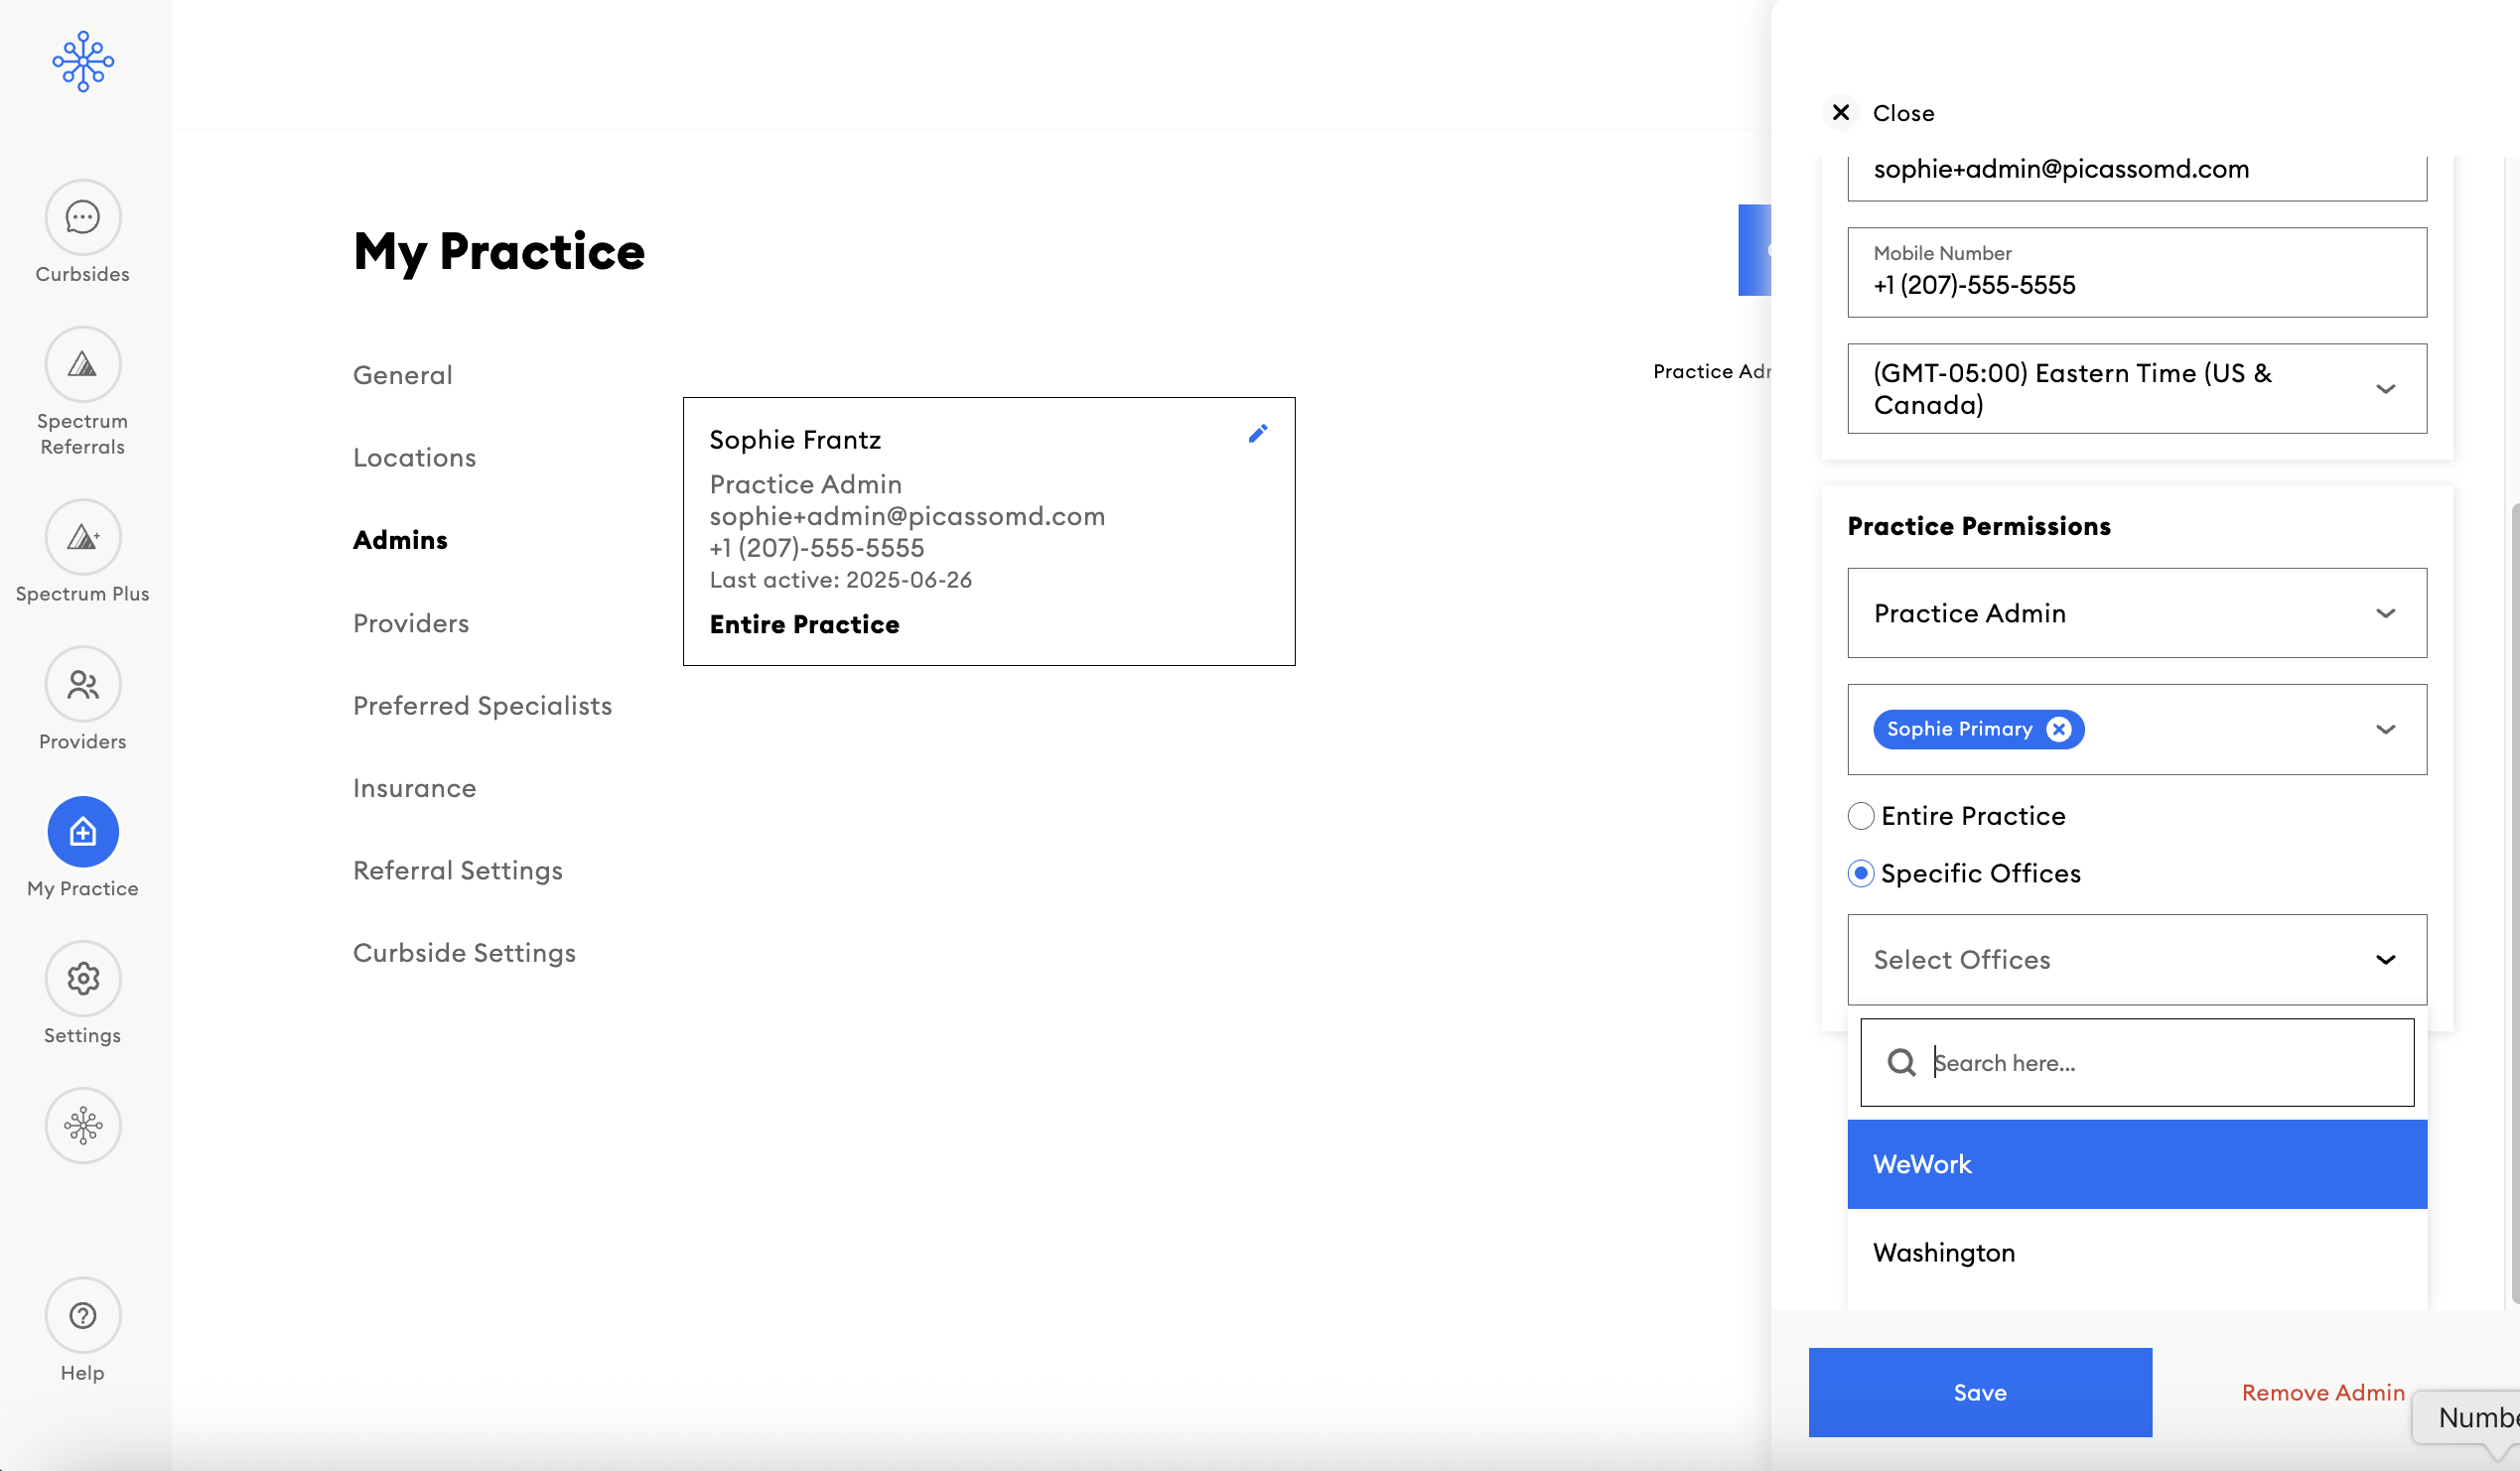Select the Entire Practice radio button
The width and height of the screenshot is (2520, 1471).
1861,817
